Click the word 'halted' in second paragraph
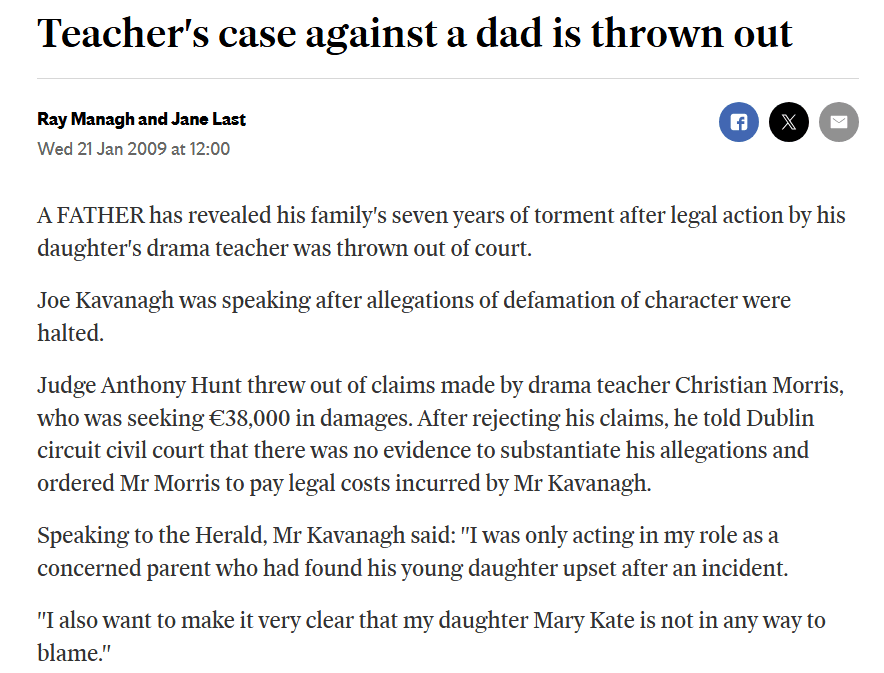 (x=70, y=333)
